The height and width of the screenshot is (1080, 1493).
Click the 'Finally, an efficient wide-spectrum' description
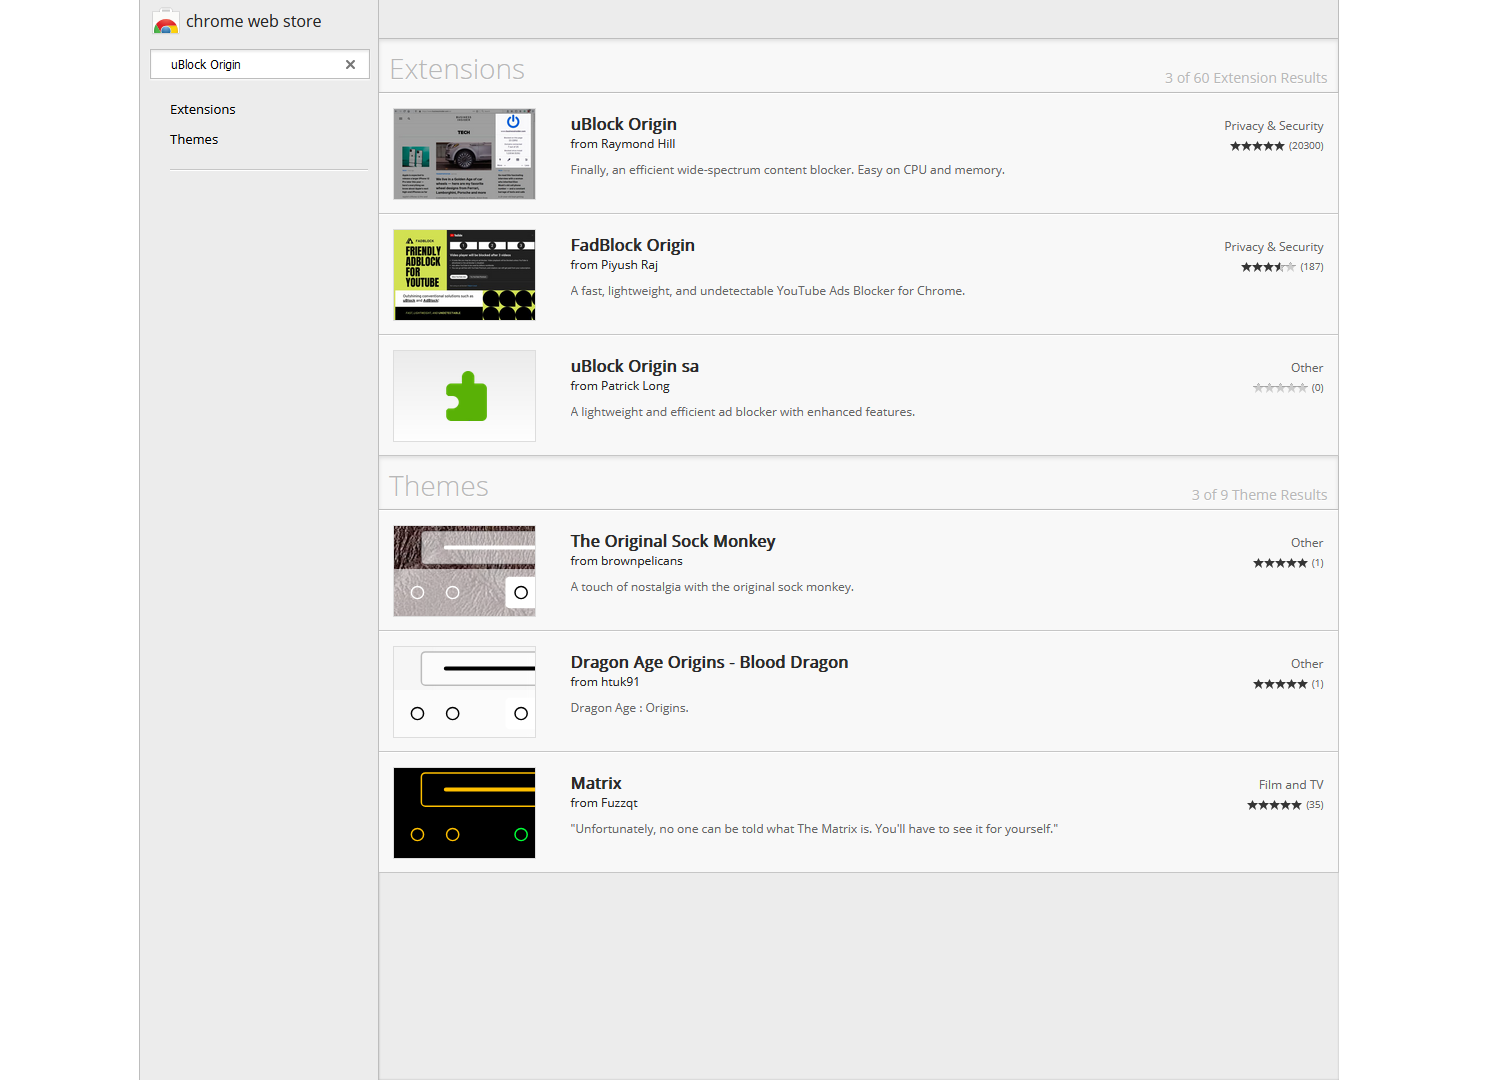pyautogui.click(x=788, y=170)
